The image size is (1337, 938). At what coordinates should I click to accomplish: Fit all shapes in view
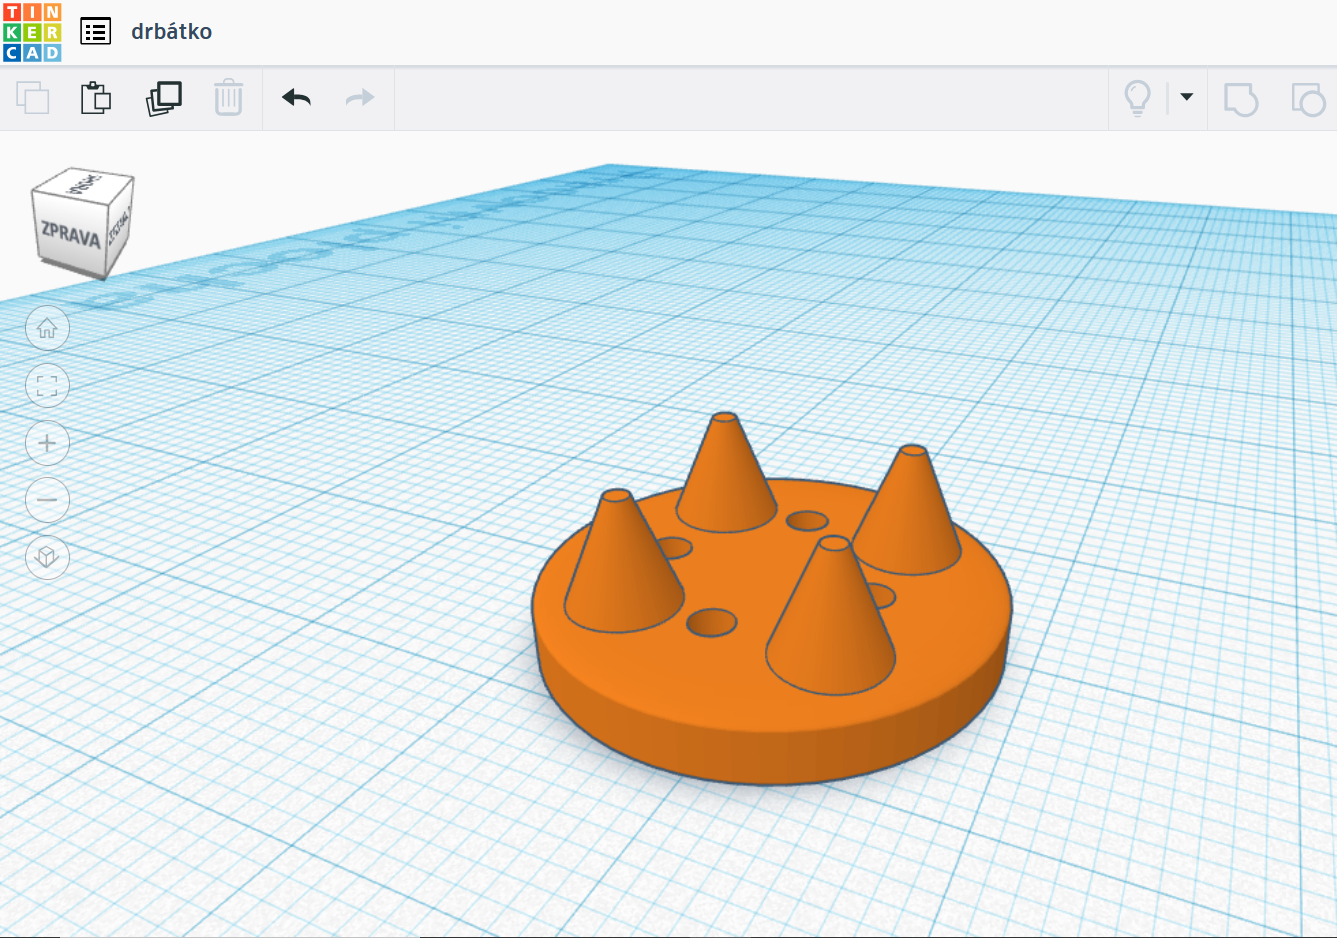tap(47, 386)
